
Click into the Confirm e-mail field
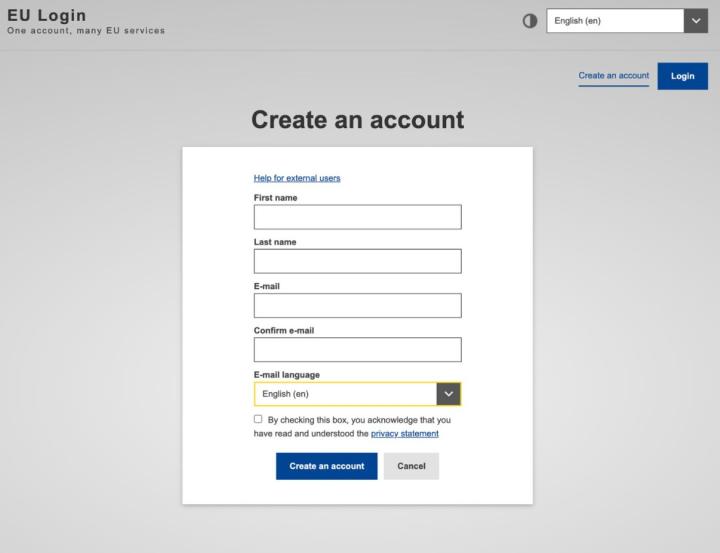point(358,350)
